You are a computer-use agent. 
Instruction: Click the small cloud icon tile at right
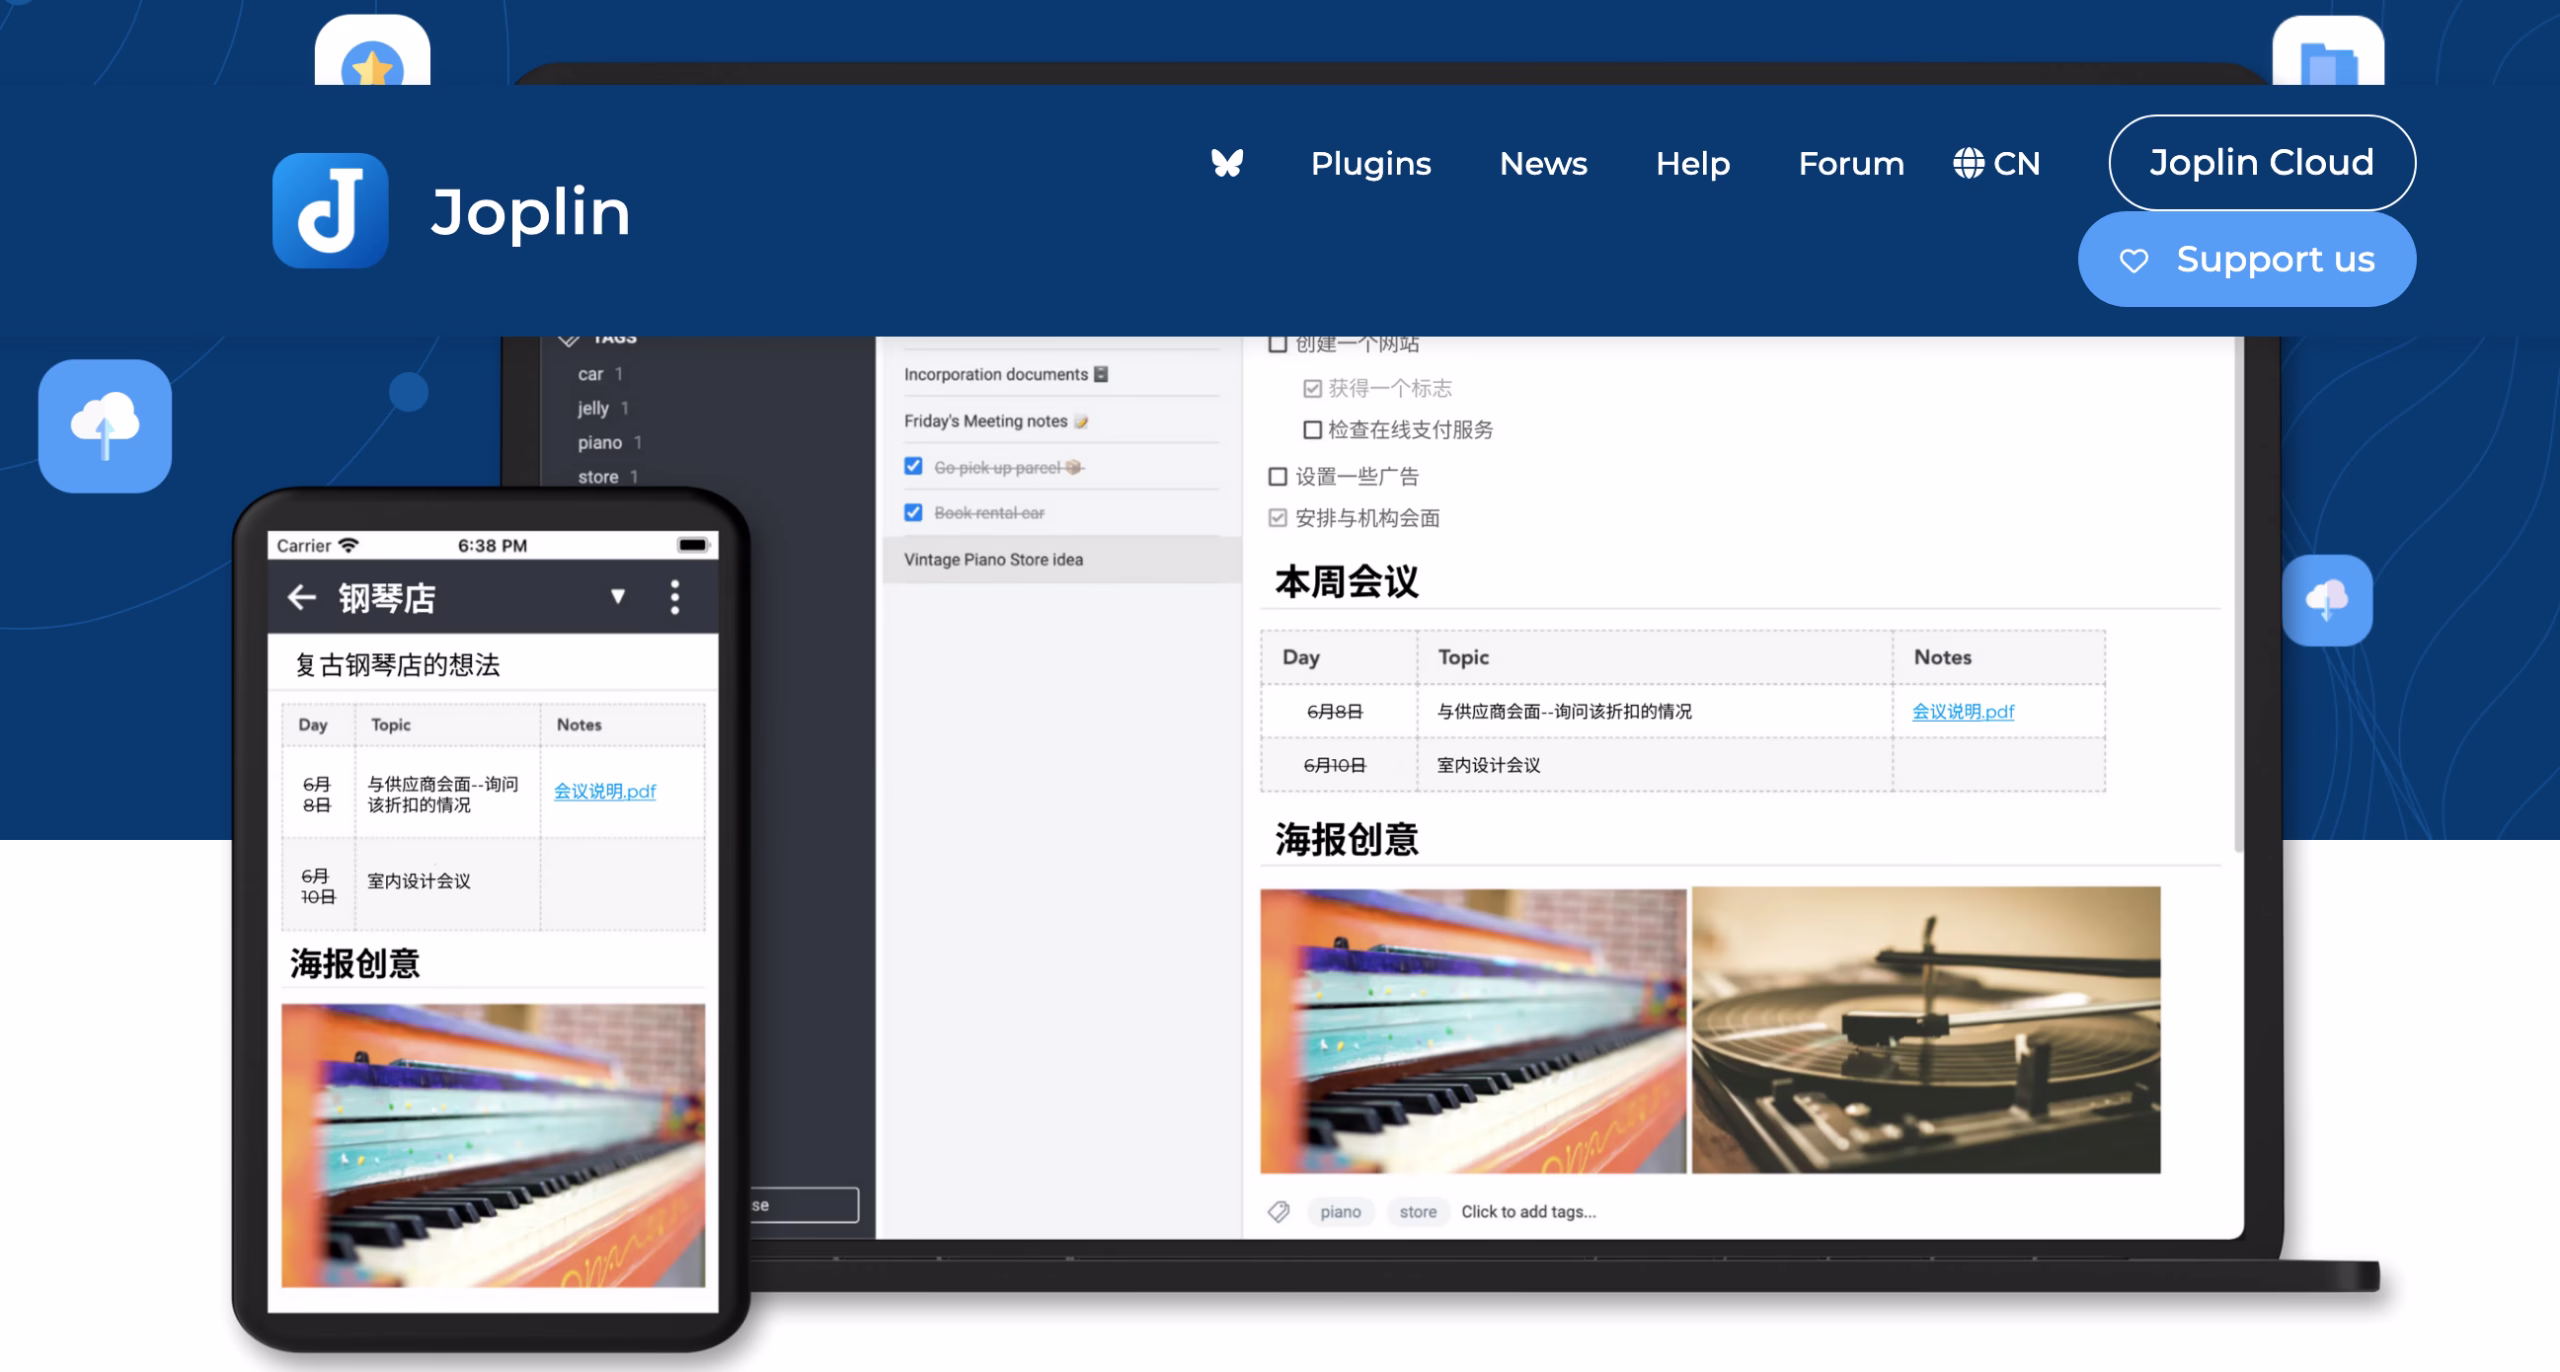[x=2327, y=600]
